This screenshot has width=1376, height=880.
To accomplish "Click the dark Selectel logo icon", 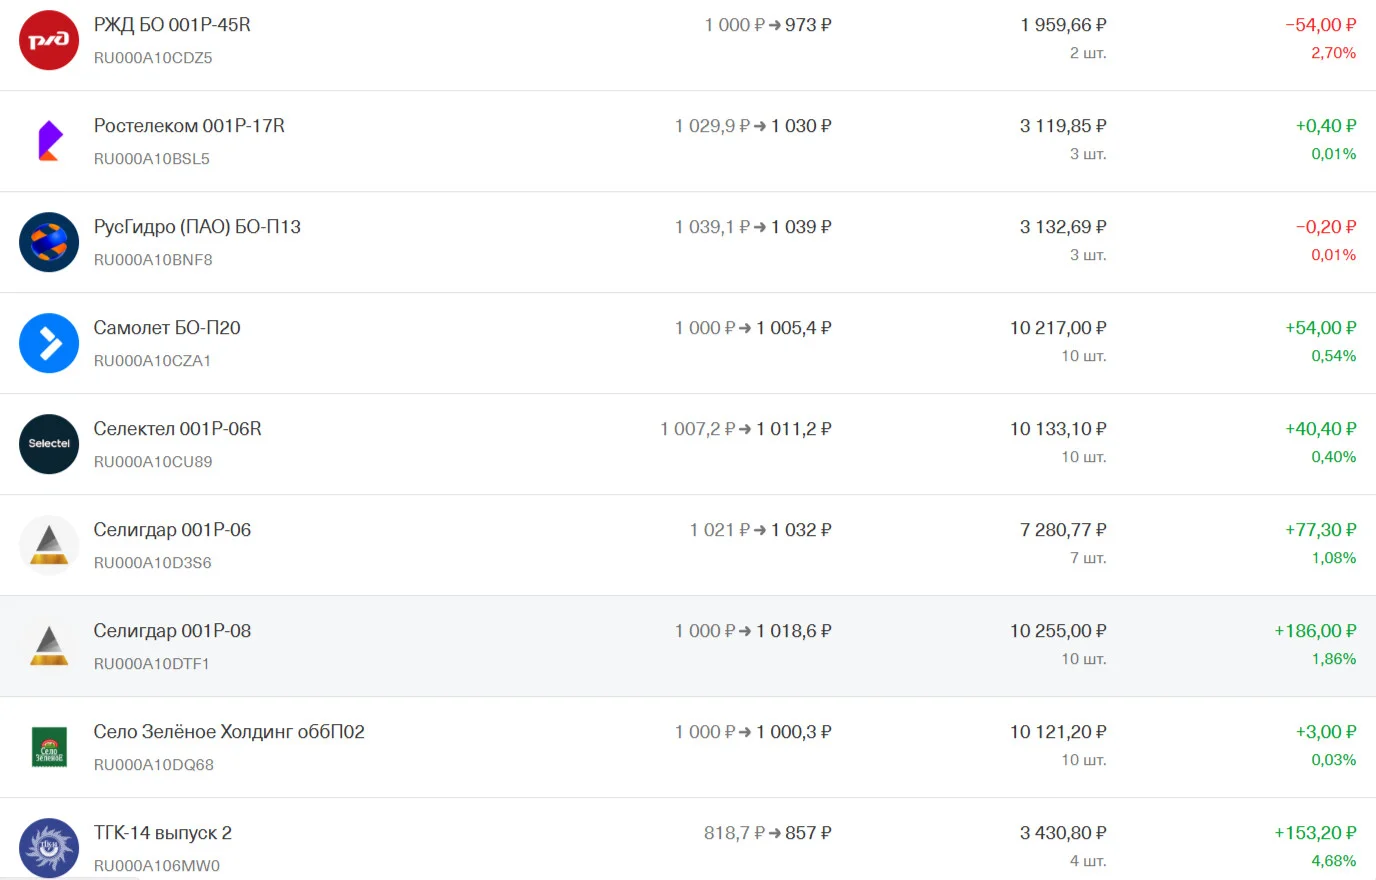I will pos(49,444).
